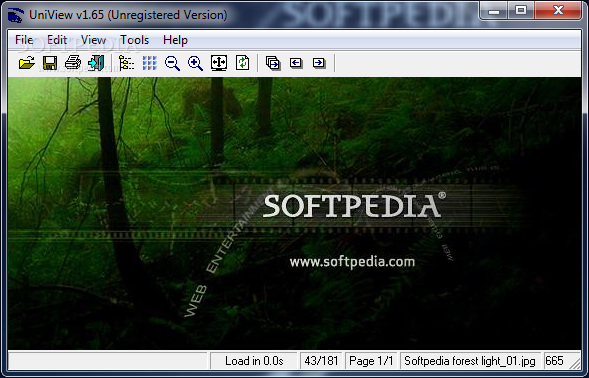Zoom in with the plus magnifier
The width and height of the screenshot is (589, 378).
tap(195, 63)
